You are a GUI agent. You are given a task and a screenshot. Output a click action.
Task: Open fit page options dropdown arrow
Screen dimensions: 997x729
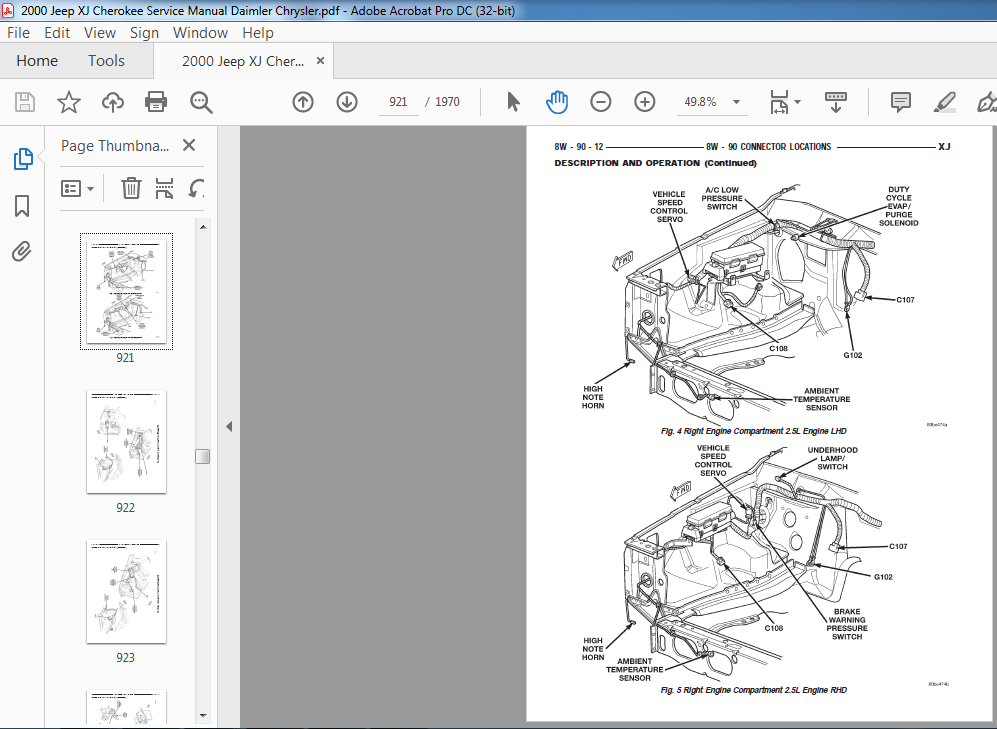[797, 102]
